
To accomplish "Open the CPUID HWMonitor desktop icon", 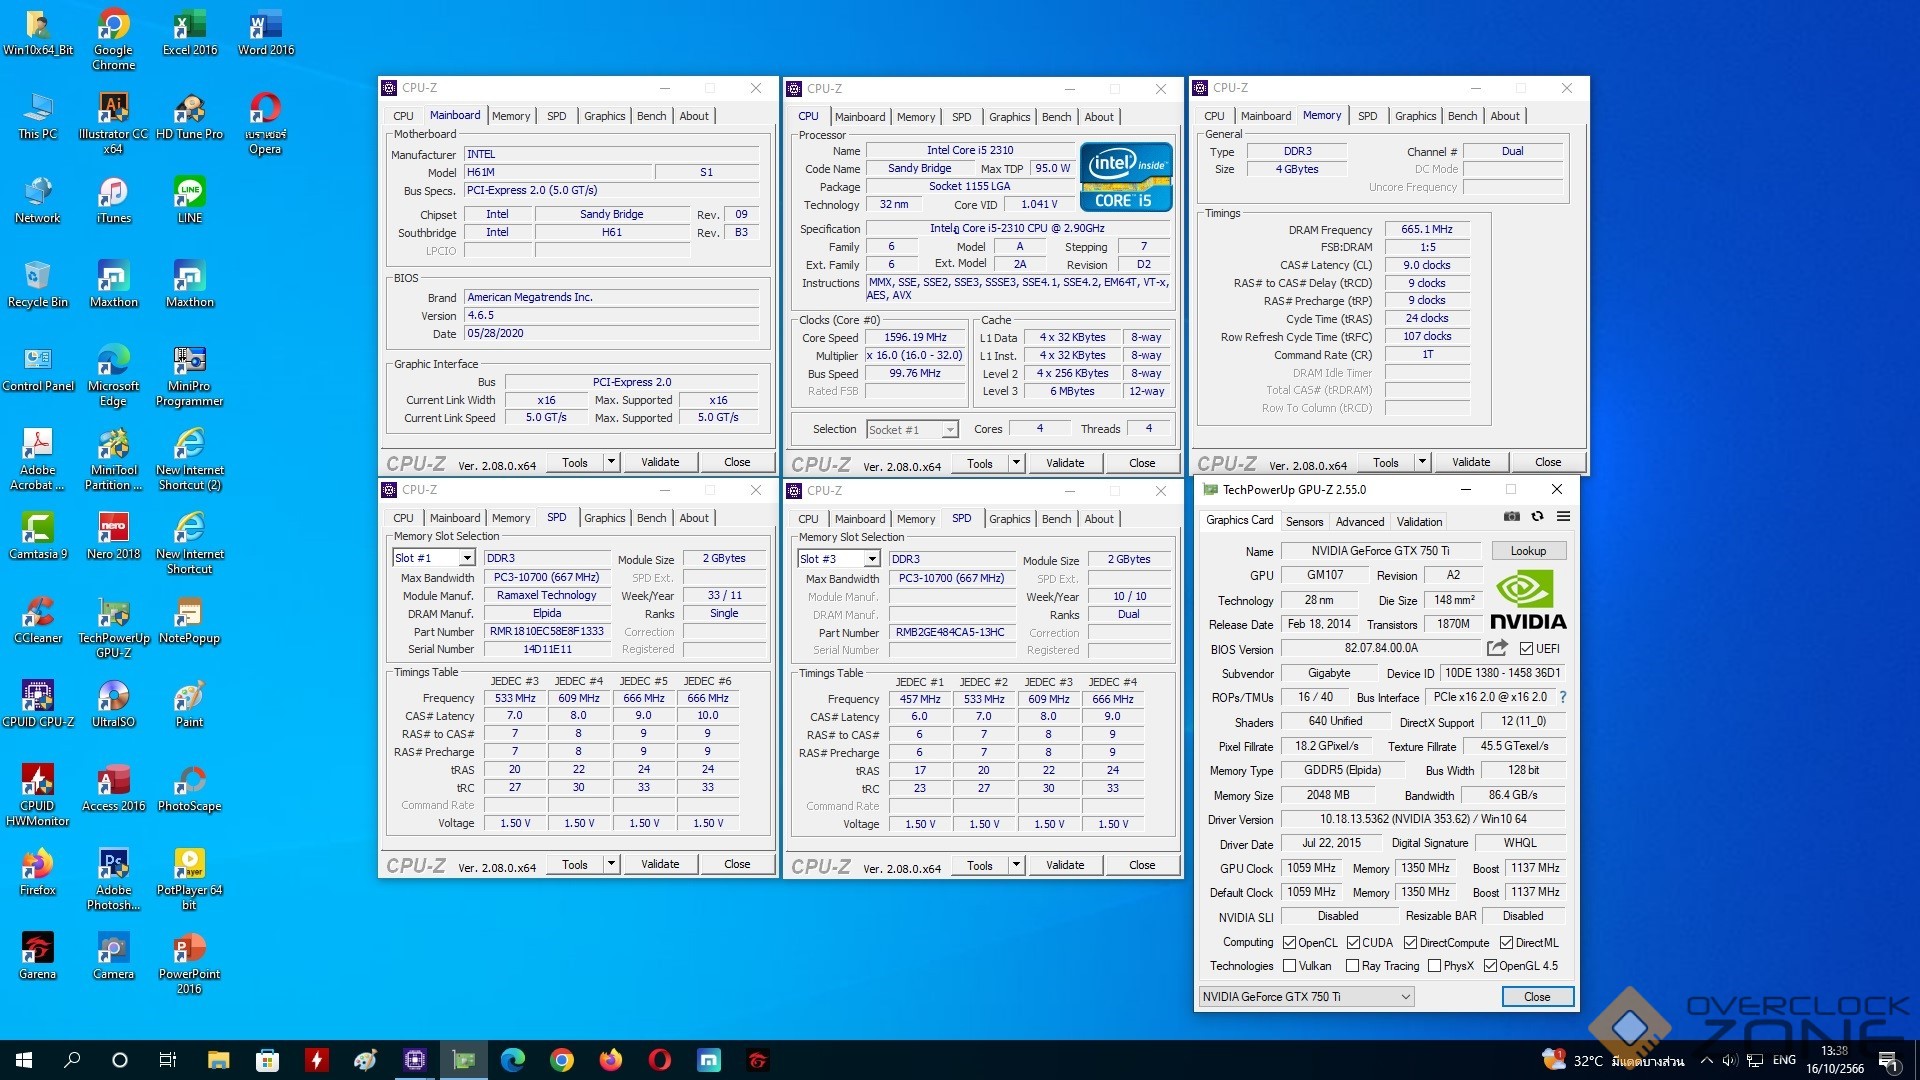I will click(38, 781).
